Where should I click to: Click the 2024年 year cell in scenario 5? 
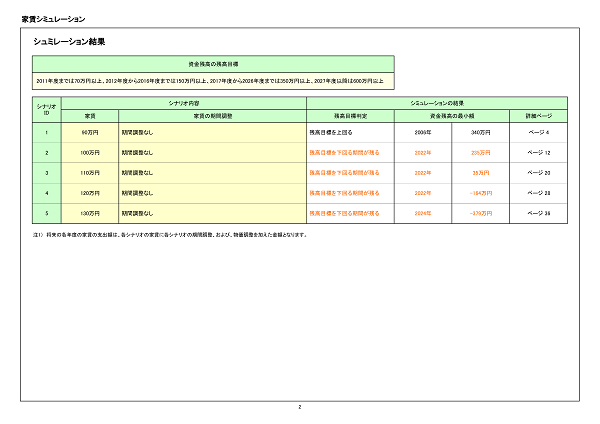coord(422,213)
